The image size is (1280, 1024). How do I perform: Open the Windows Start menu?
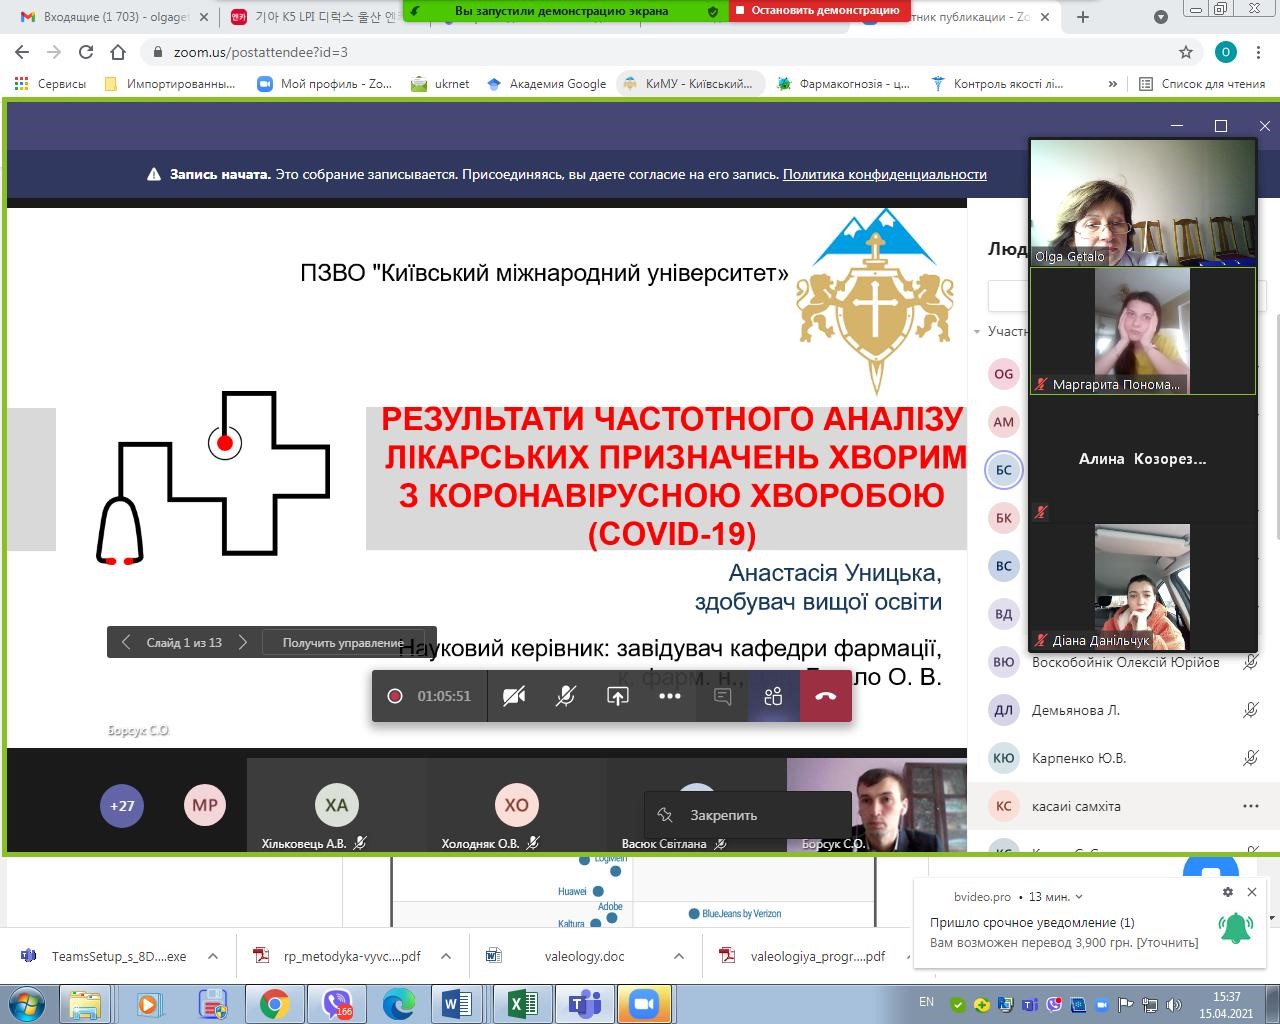click(x=26, y=1003)
